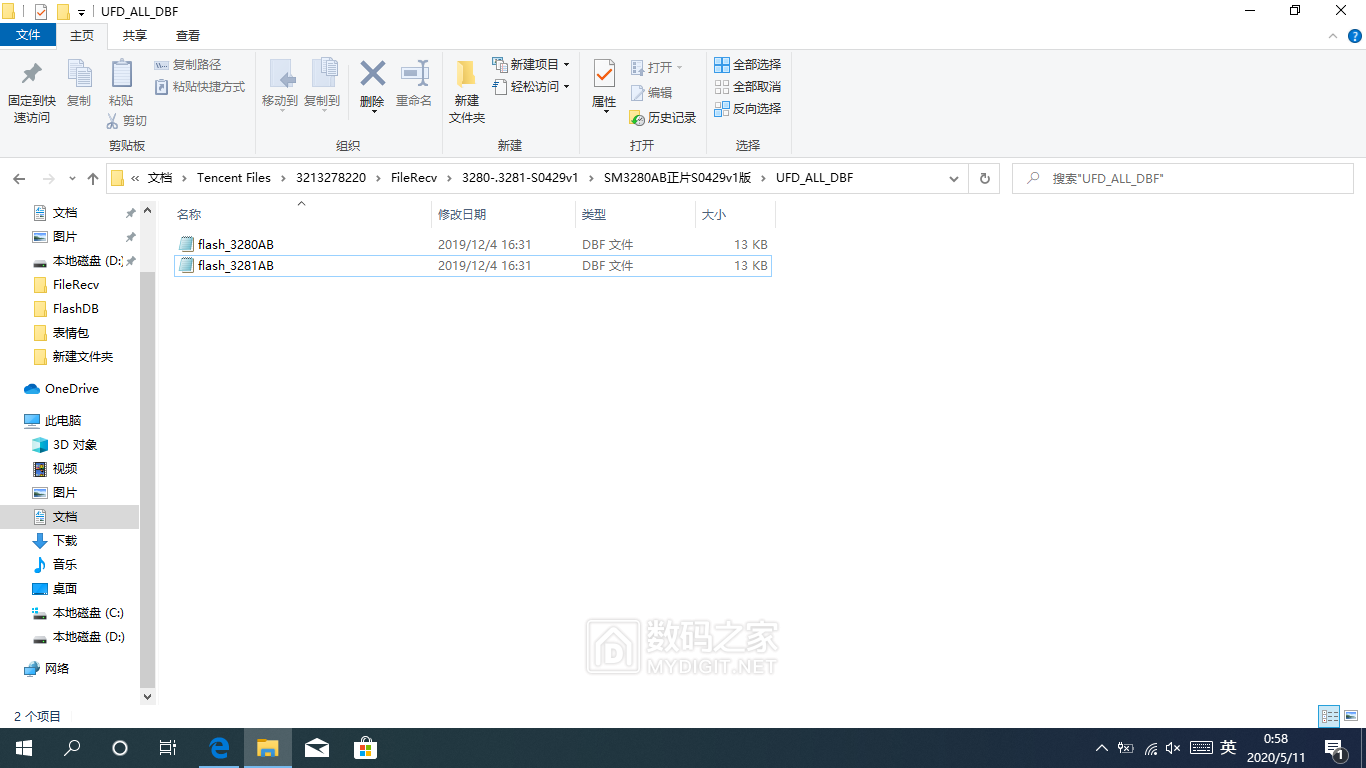Click Invert selection

pos(747,109)
